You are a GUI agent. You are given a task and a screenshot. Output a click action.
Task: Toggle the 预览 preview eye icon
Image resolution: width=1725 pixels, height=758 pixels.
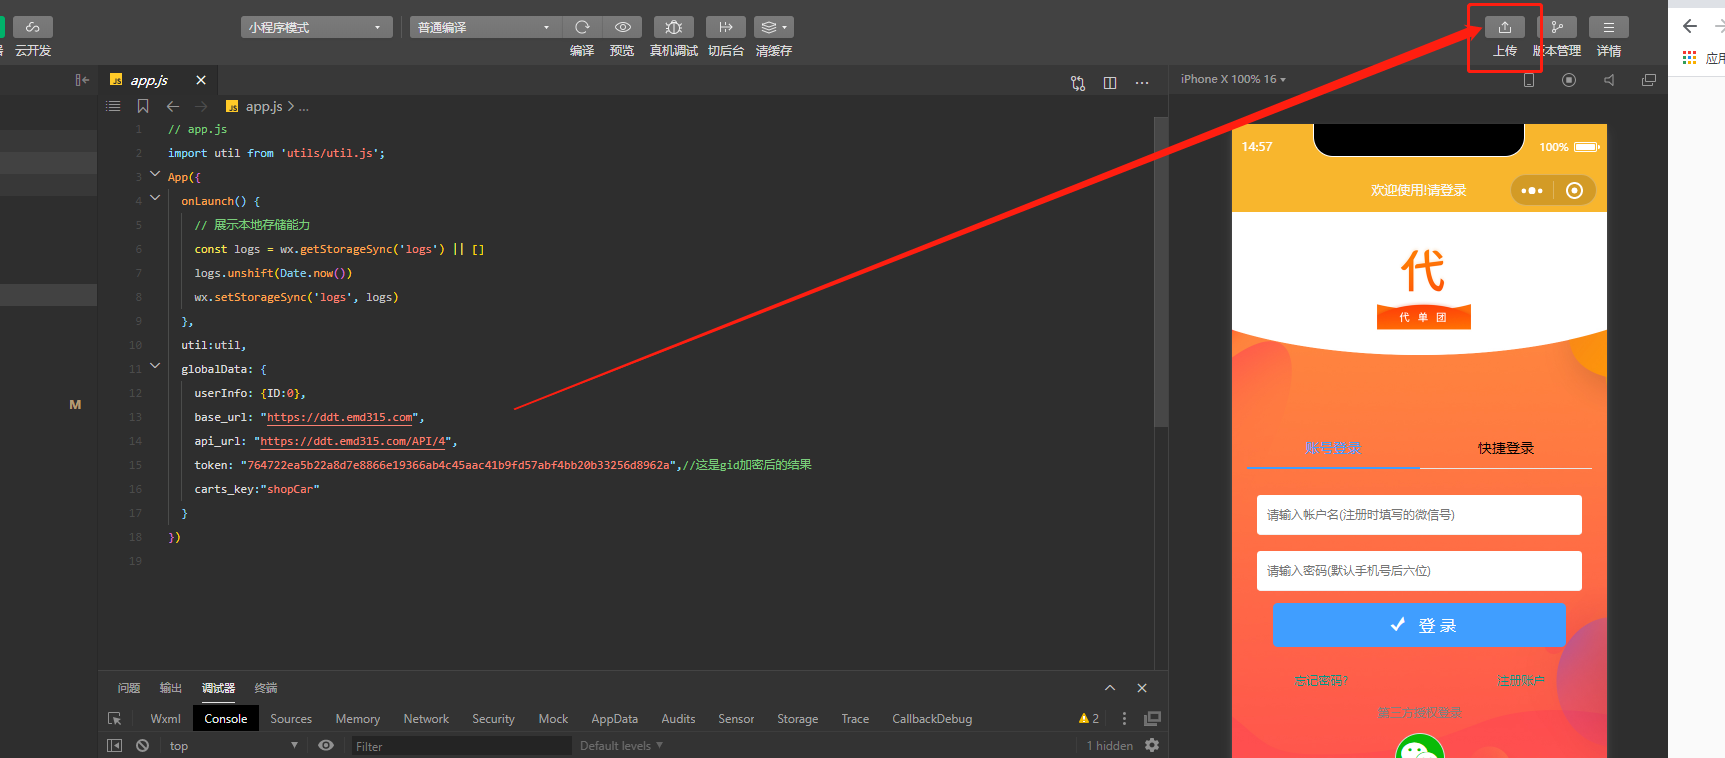(622, 27)
